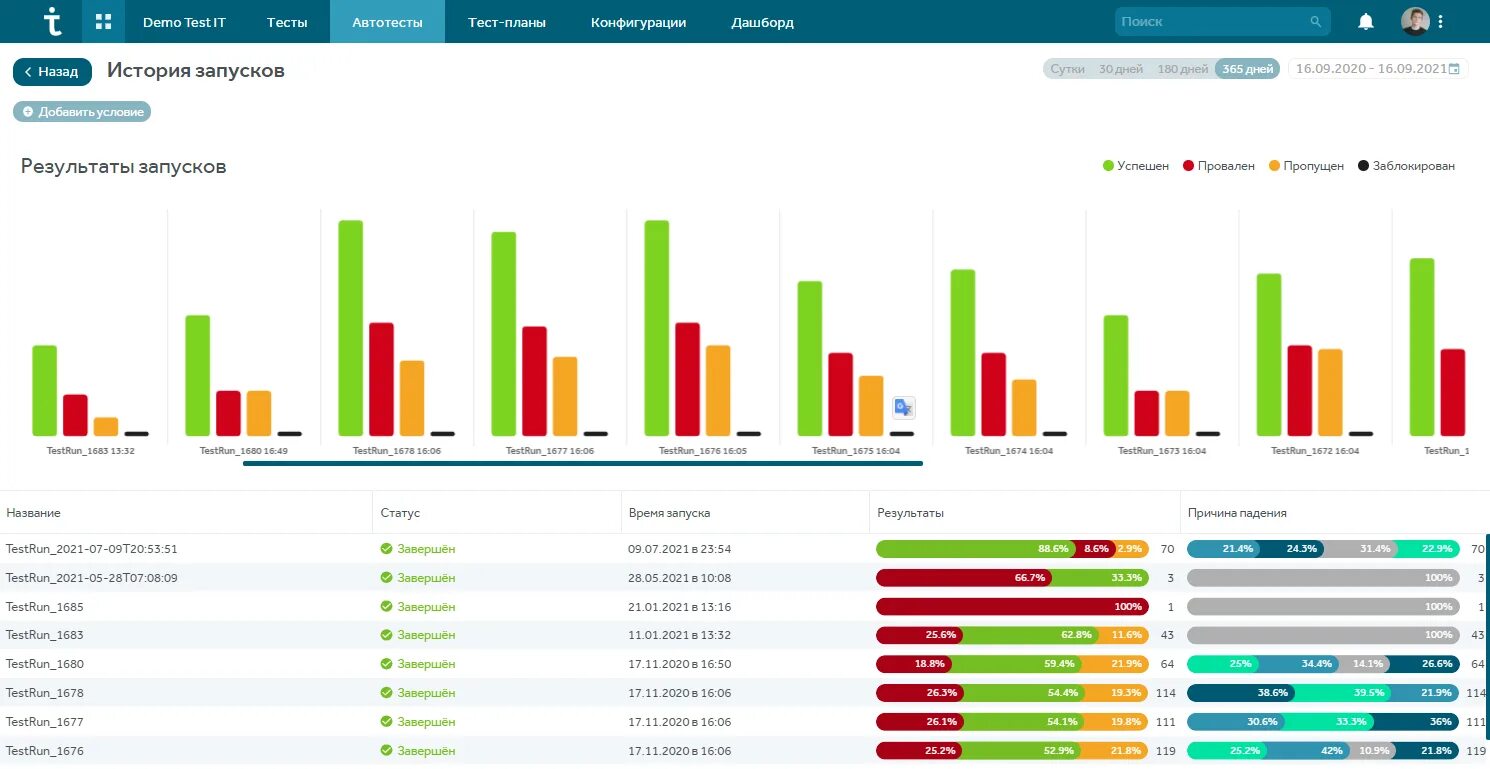1490x769 pixels.
Task: Click the Статус column header
Action: (400, 513)
